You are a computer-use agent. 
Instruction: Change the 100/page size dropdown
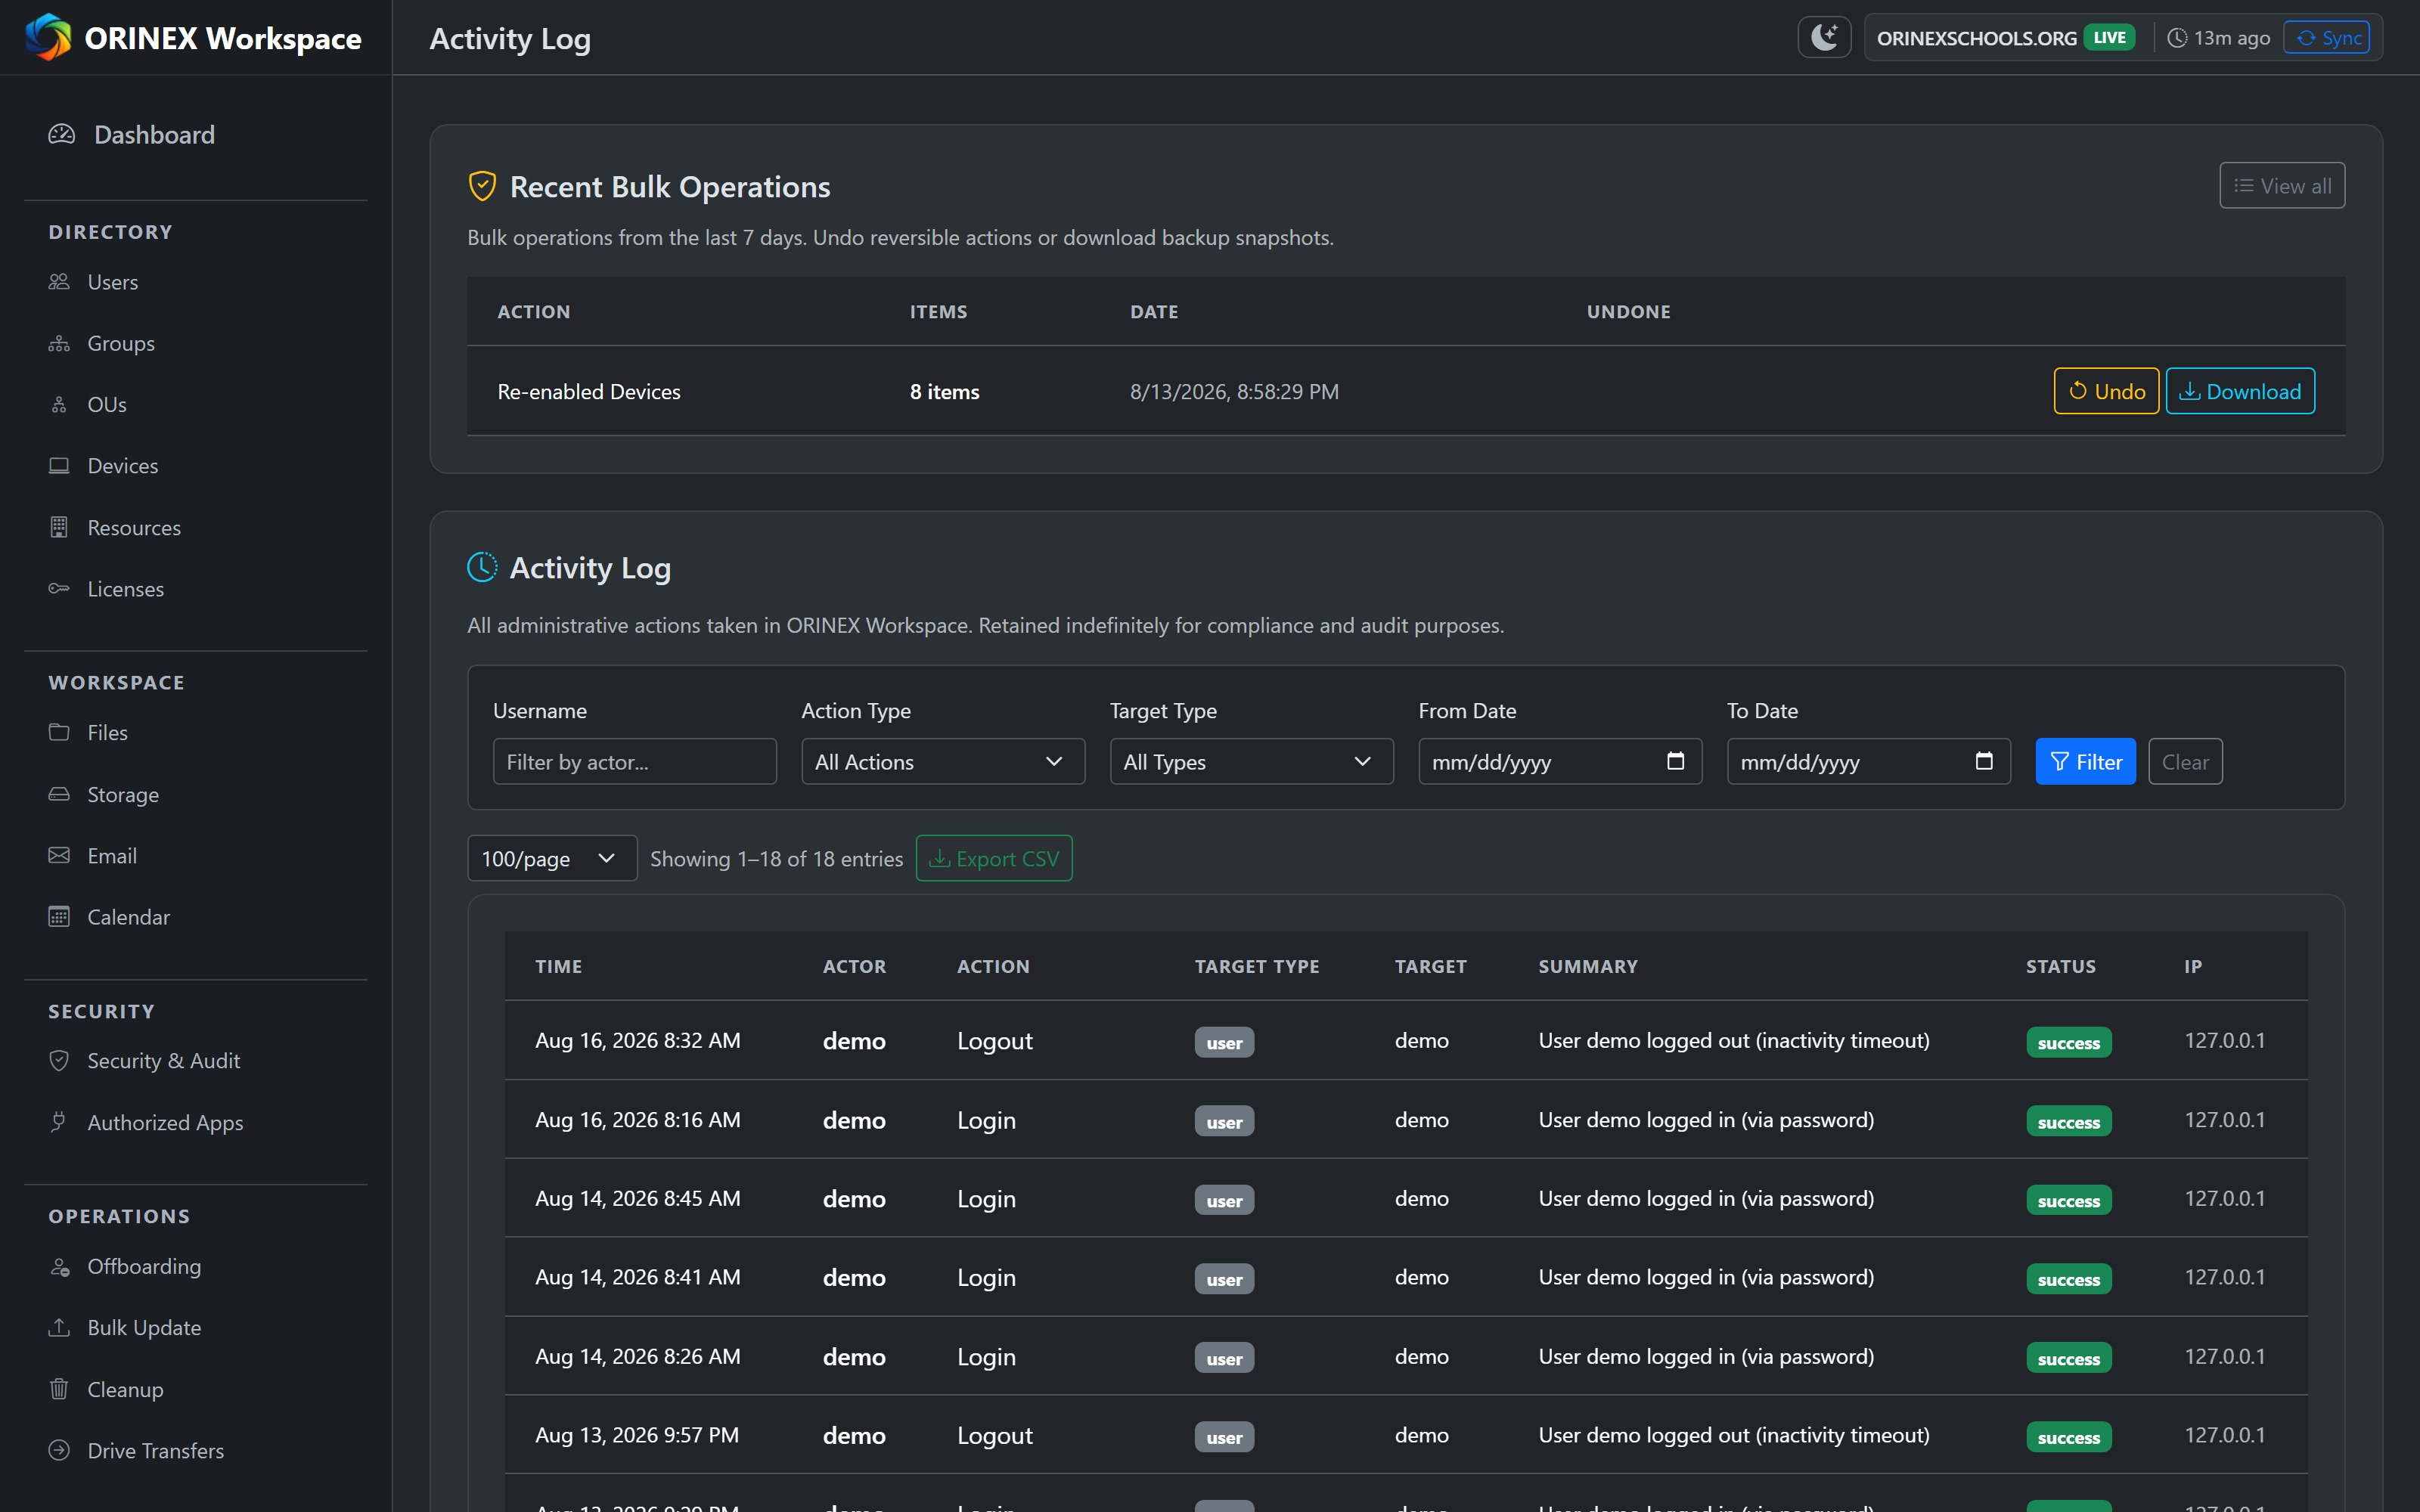click(552, 858)
